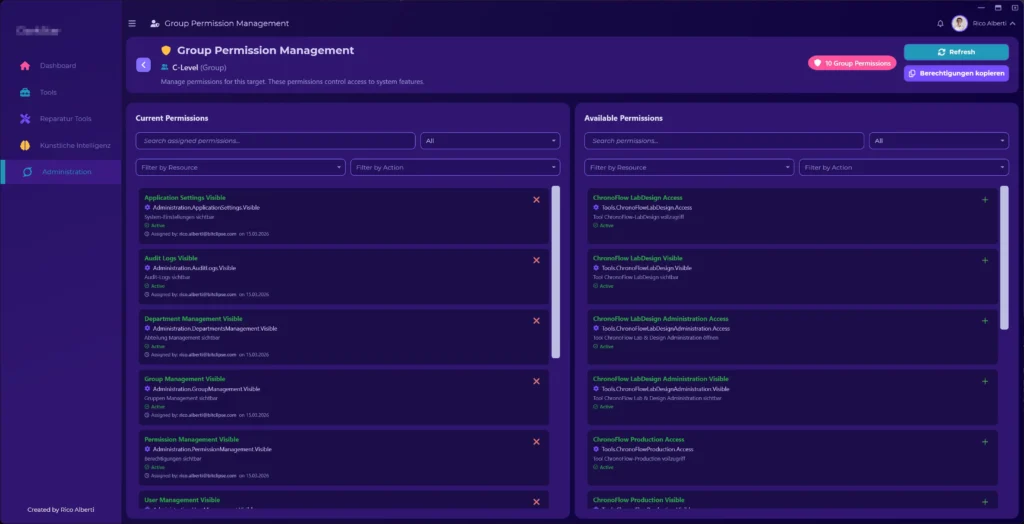This screenshot has width=1024, height=524.
Task: Open Filter by Resource in Current Permissions
Action: [x=240, y=167]
